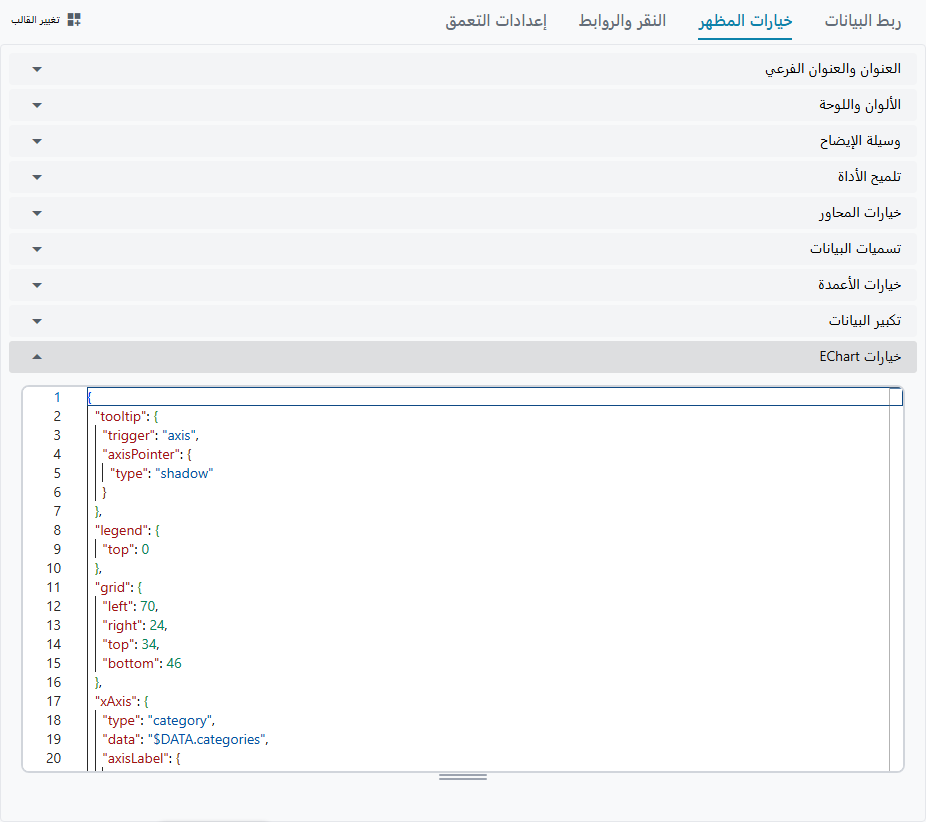Image resolution: width=926 pixels, height=822 pixels.
Task: Click the "axisLabel" key on line 20
Action: click(x=137, y=758)
